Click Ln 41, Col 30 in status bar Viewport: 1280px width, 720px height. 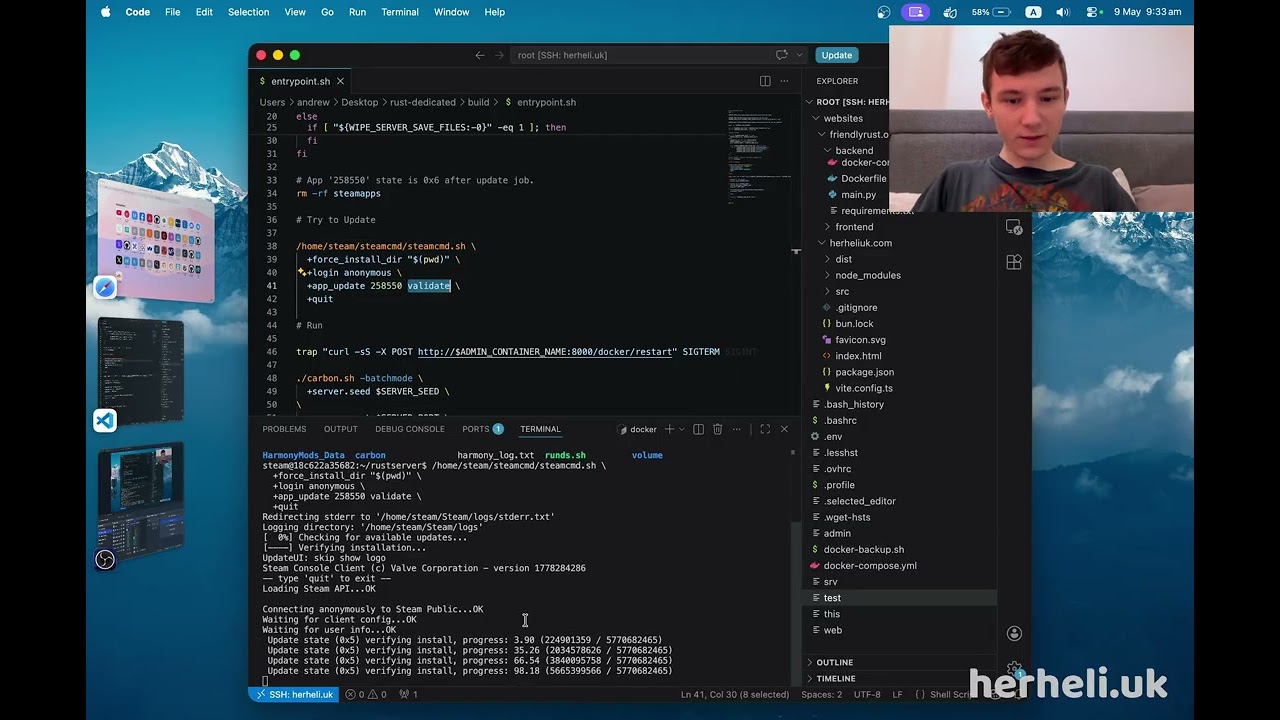tap(735, 694)
